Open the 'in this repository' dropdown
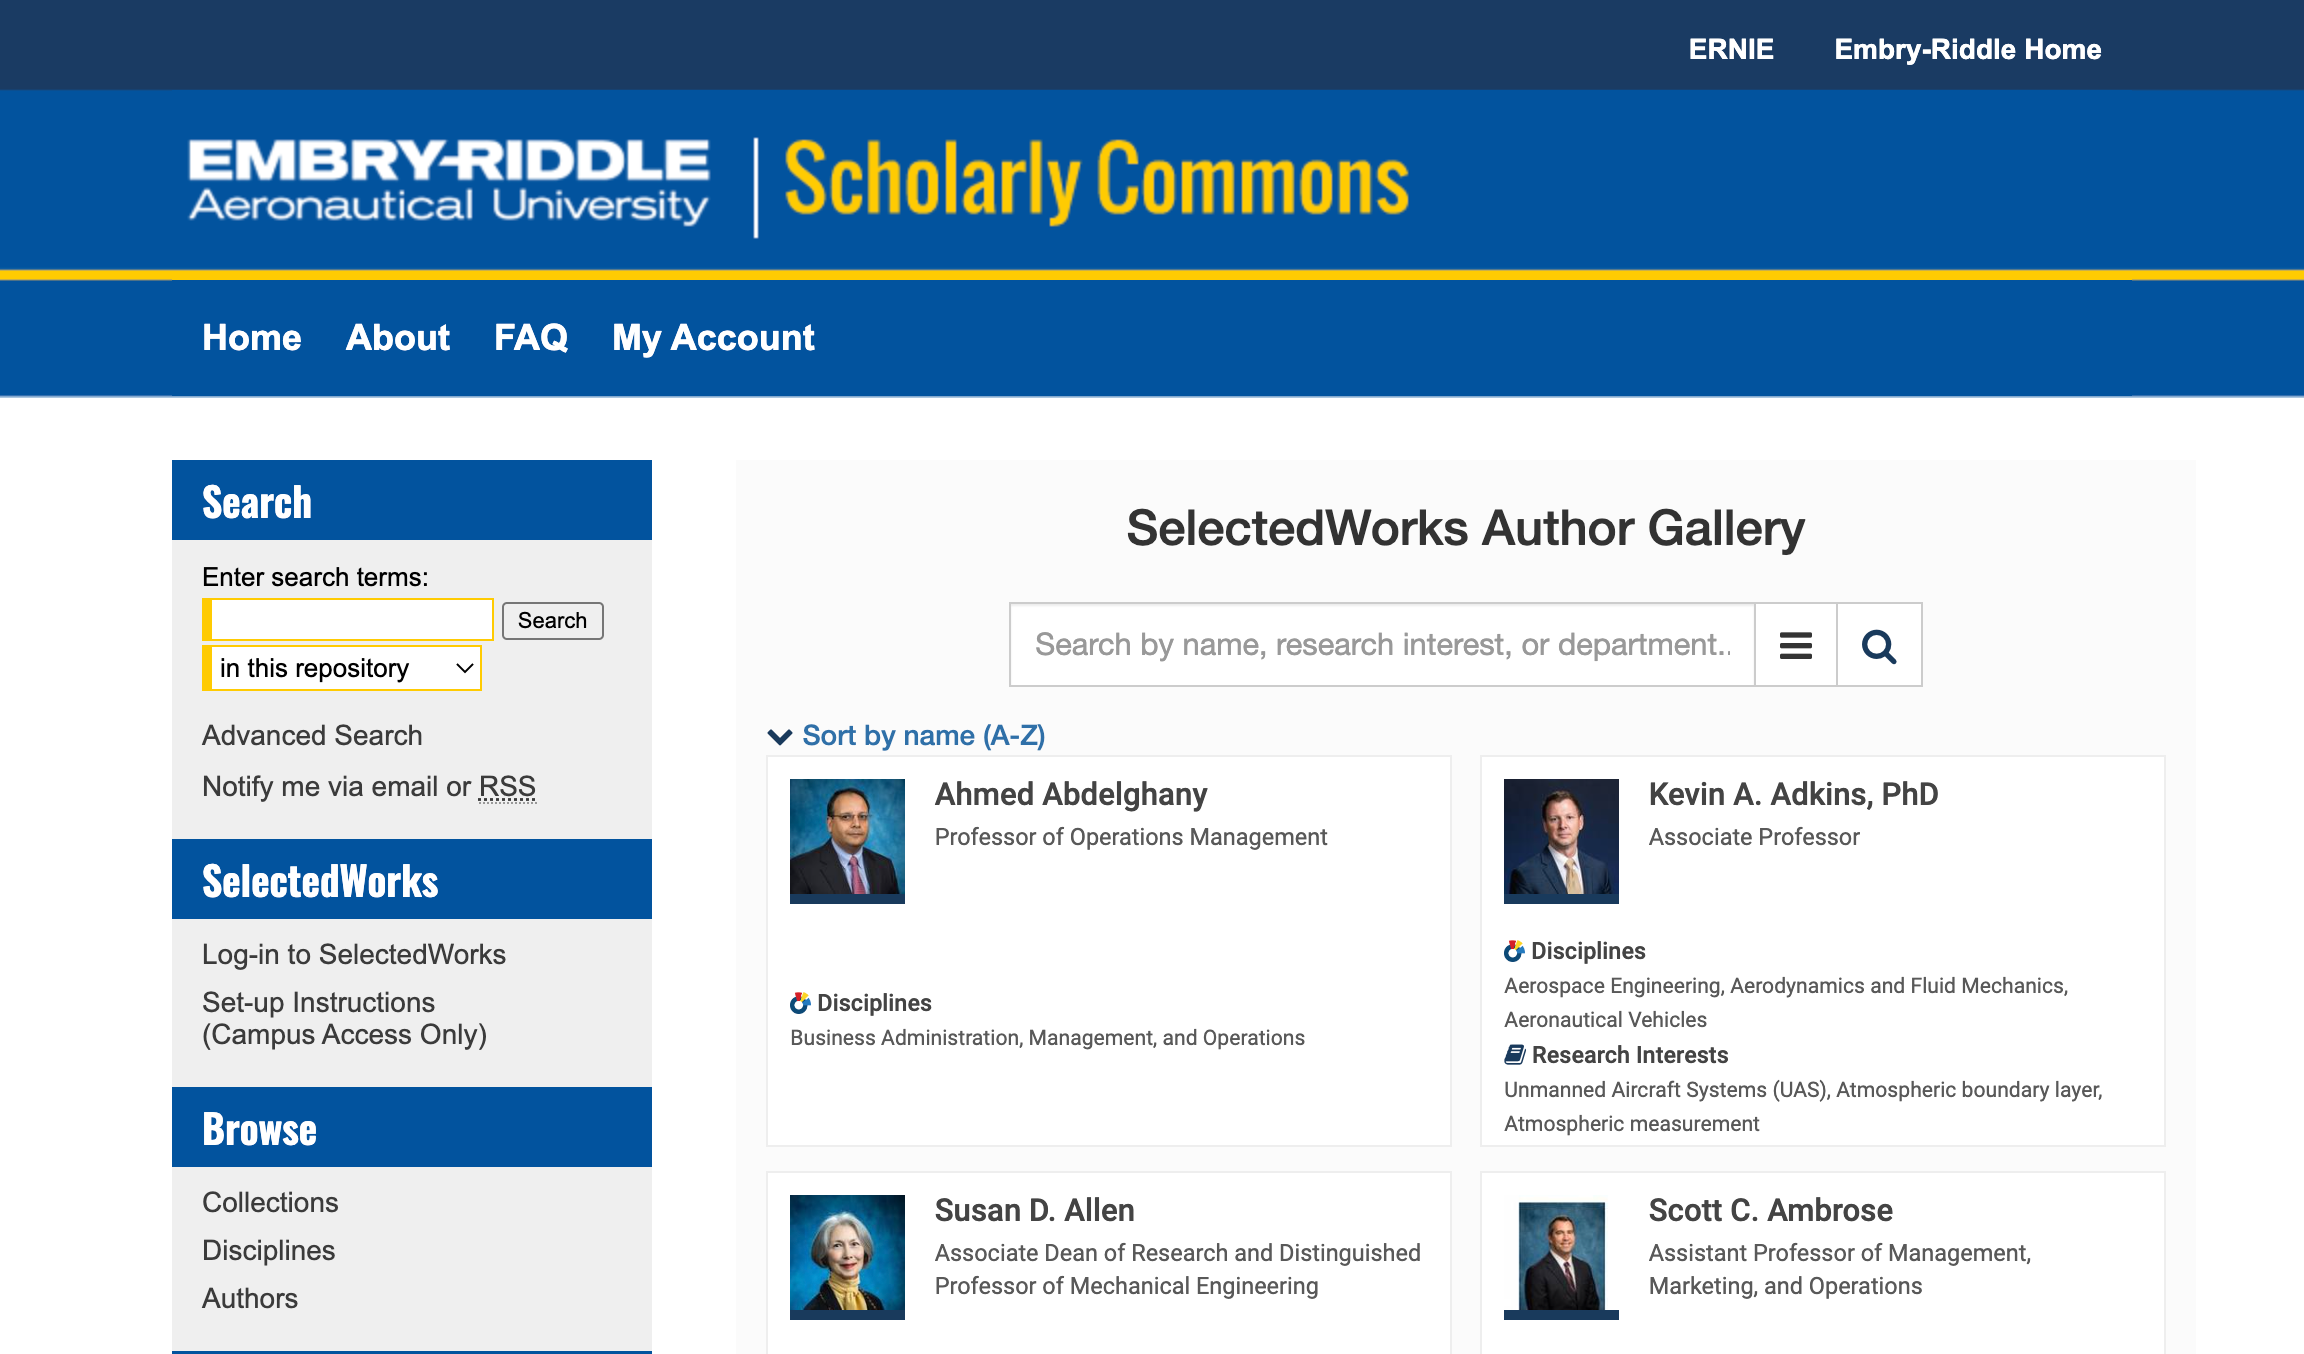Viewport: 2304px width, 1354px height. point(342,668)
